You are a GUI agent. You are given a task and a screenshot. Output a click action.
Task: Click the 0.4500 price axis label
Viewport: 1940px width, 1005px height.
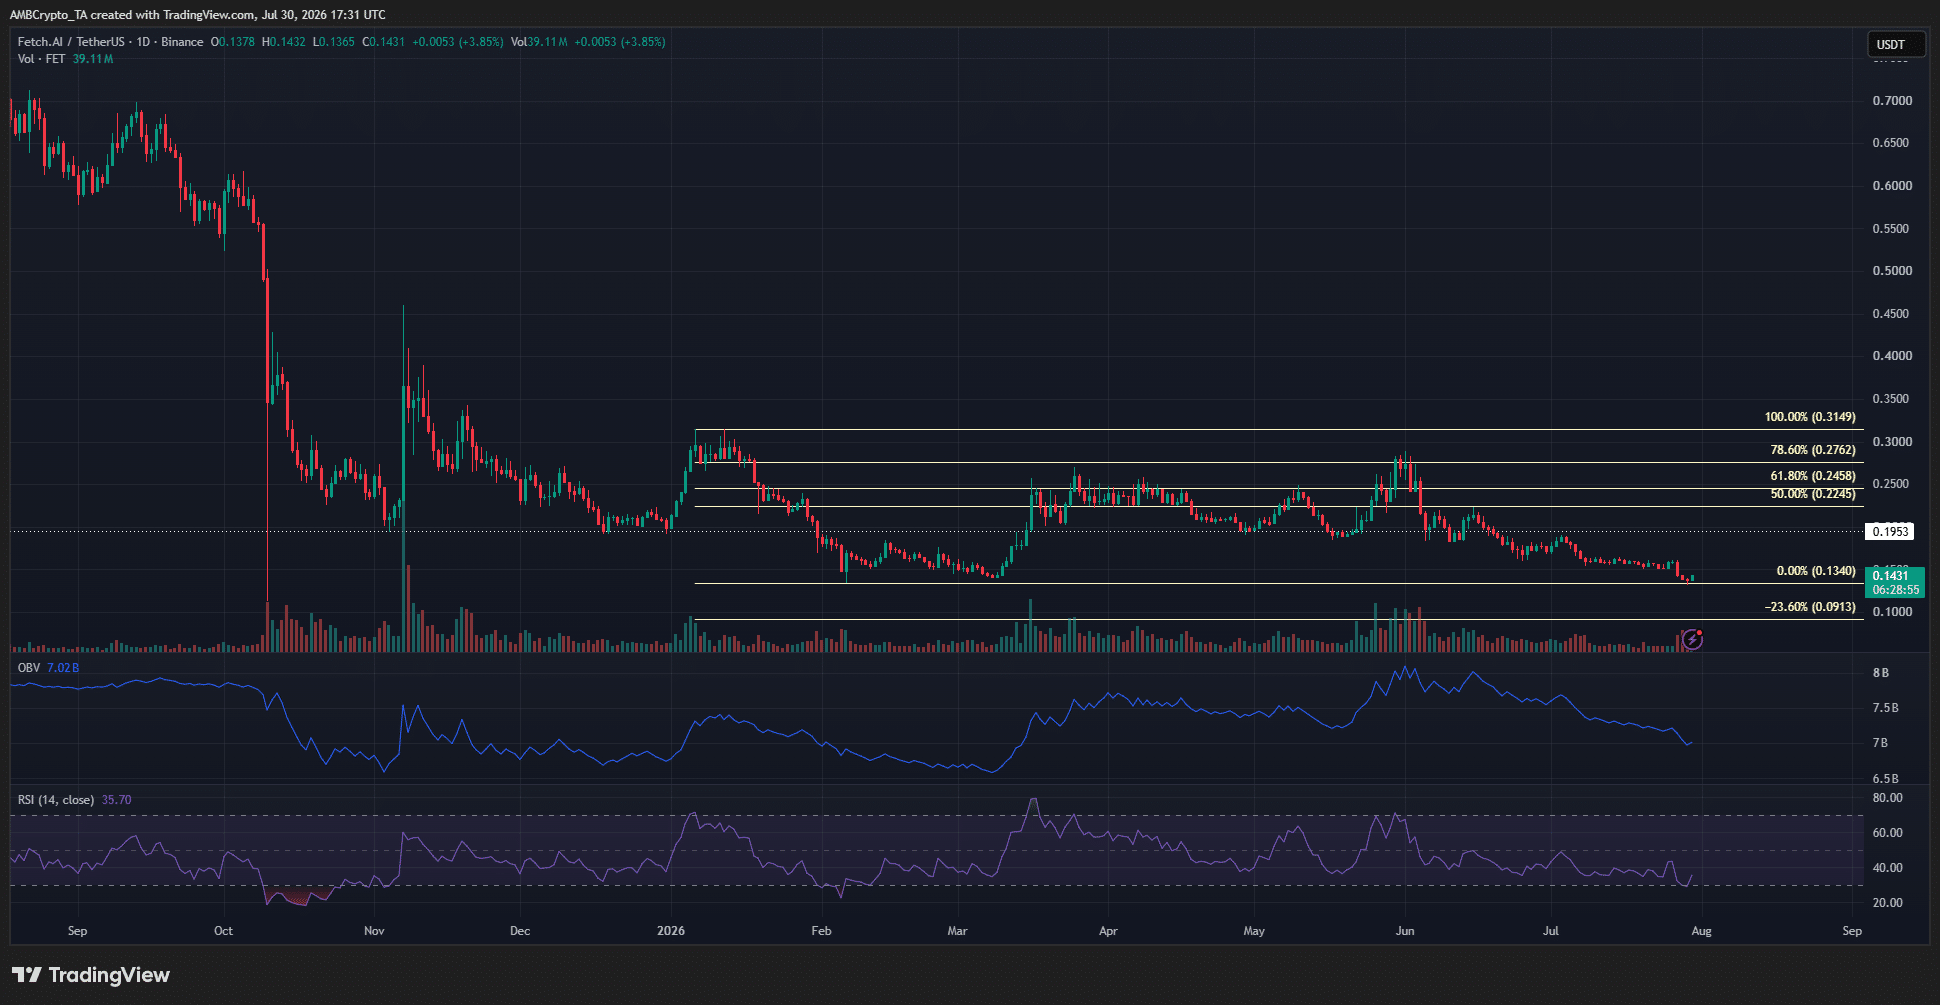[x=1891, y=314]
